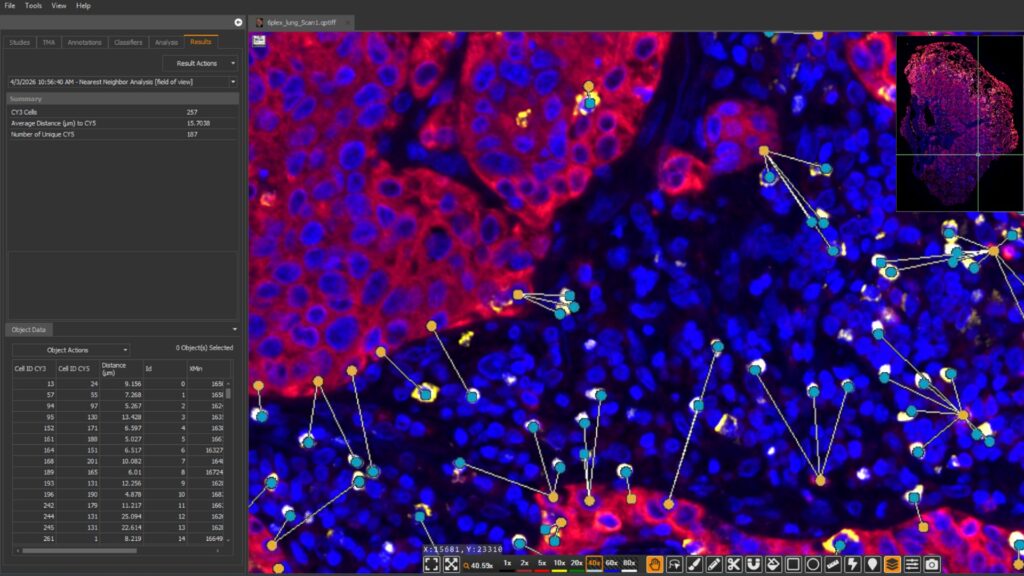Click the camera Snapshot icon
Viewport: 1024px width, 576px height.
tap(931, 564)
